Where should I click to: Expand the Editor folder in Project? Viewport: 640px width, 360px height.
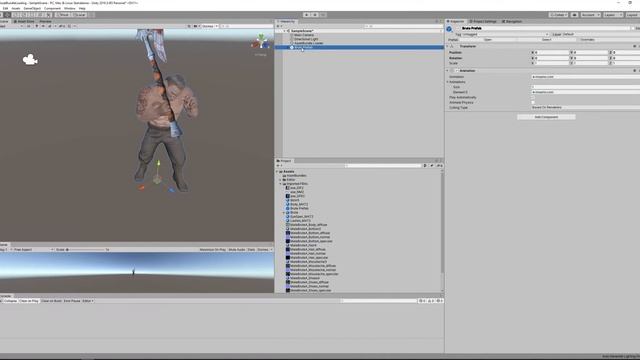pos(280,180)
